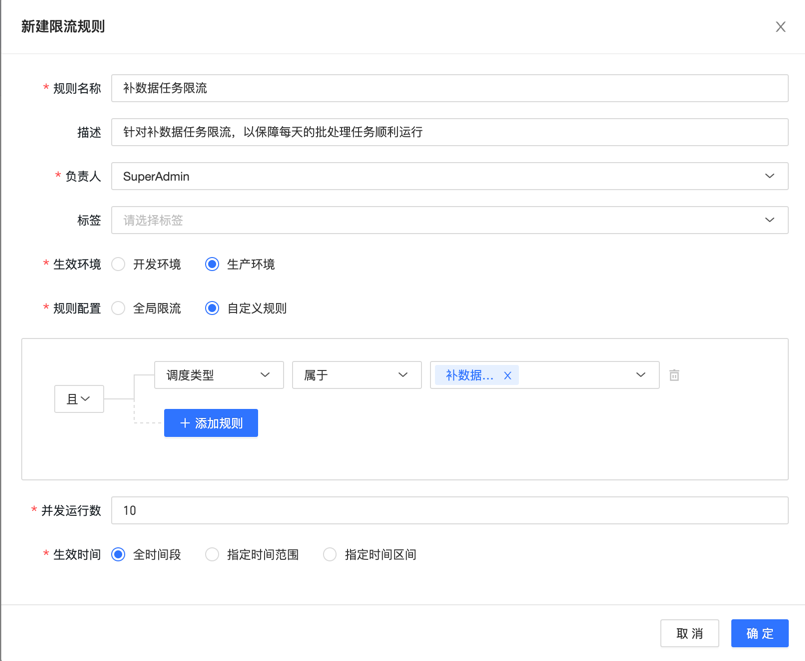Image resolution: width=805 pixels, height=661 pixels.
Task: Open the 负责人 SuperAdmin dropdown
Action: coord(450,176)
